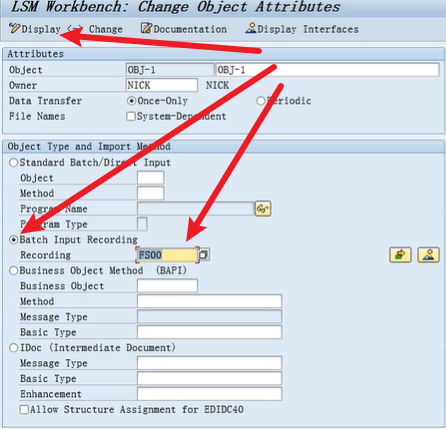Select Standard Batch/Direct Input radio button
This screenshot has height=429, width=446.
pos(13,163)
